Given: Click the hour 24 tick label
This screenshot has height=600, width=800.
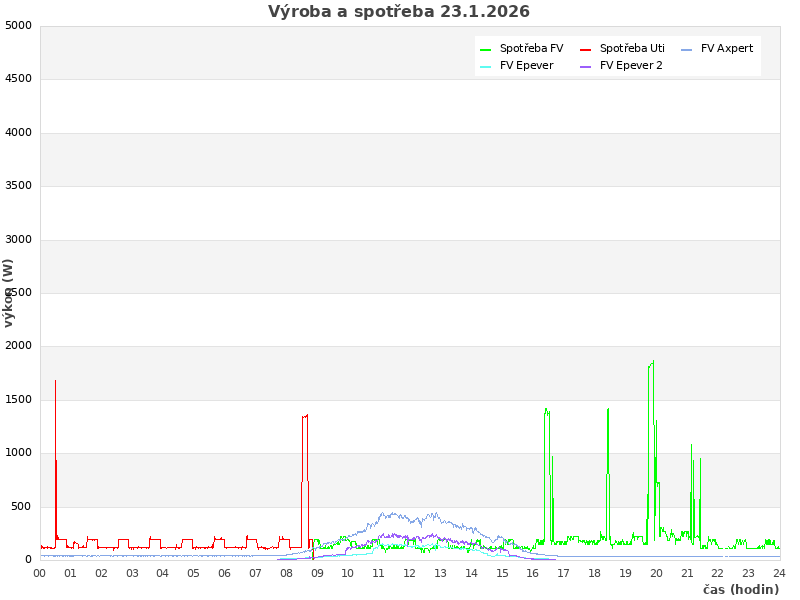Looking at the screenshot, I should pos(779,574).
